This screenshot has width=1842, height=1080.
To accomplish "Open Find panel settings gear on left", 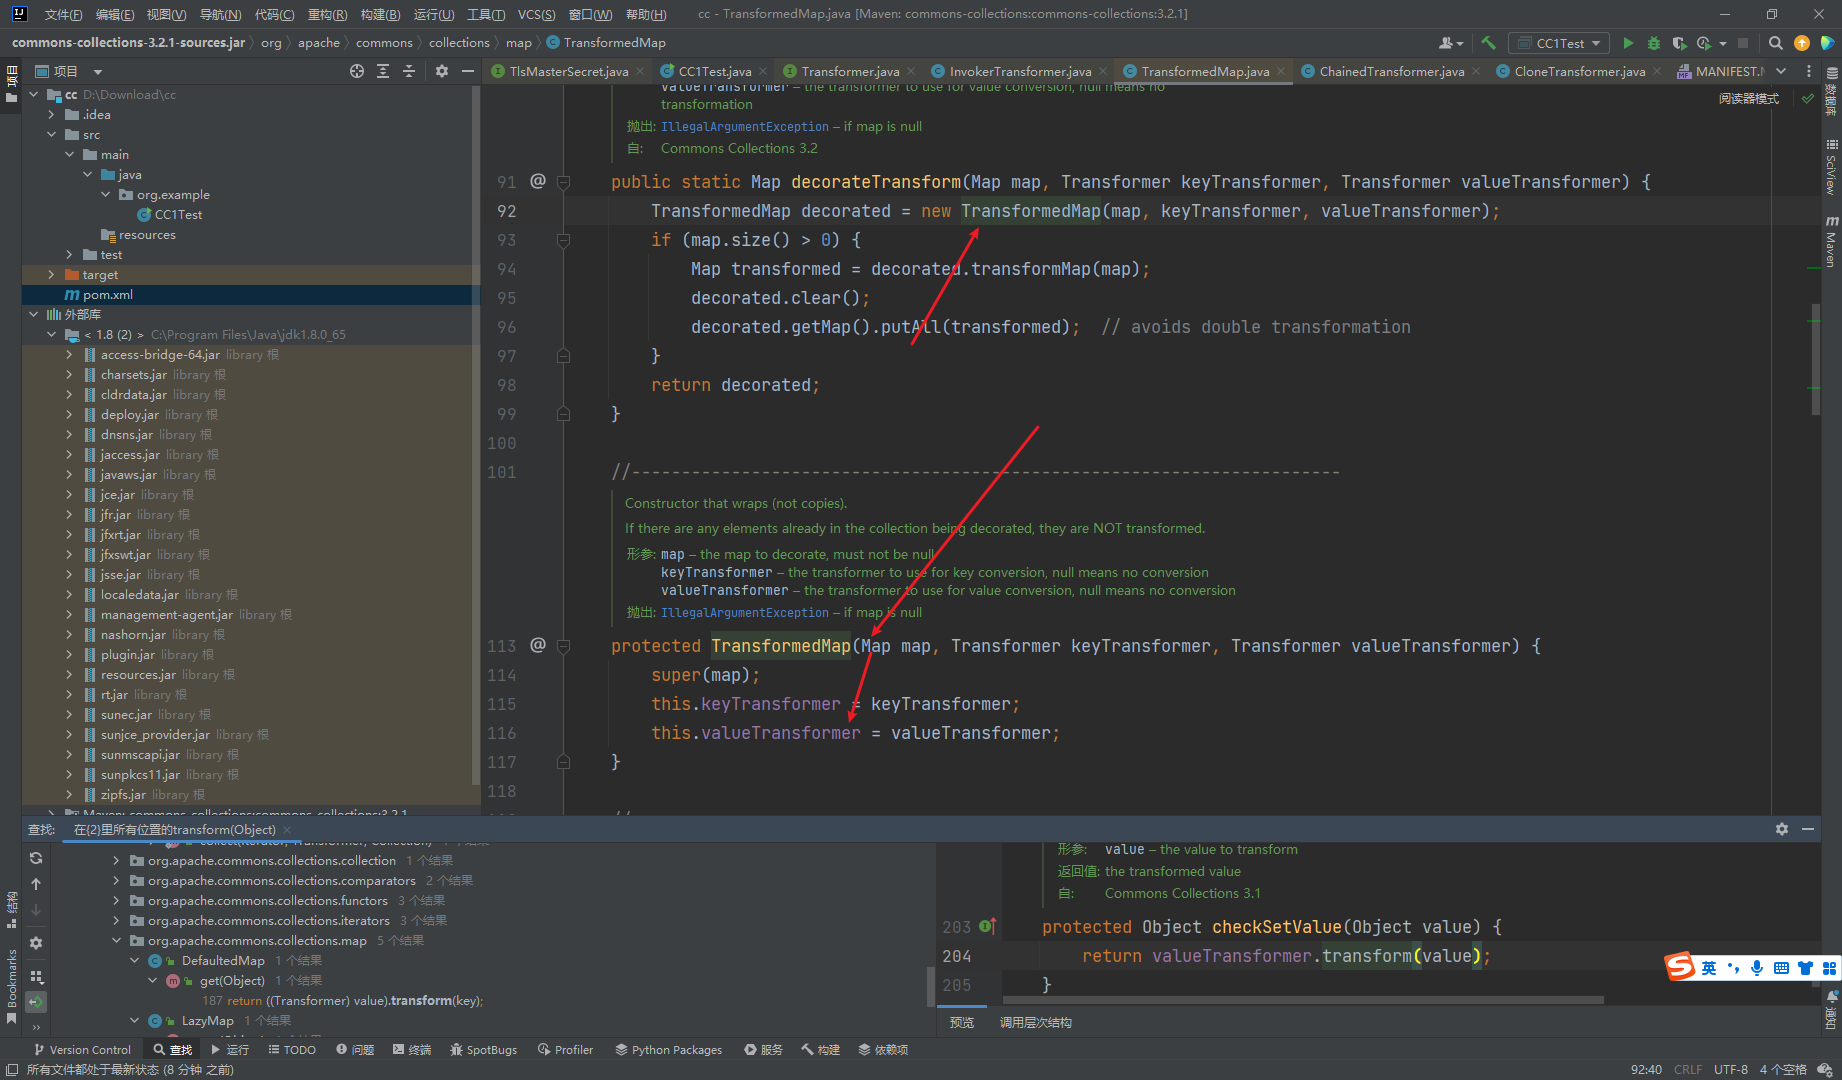I will click(x=36, y=943).
